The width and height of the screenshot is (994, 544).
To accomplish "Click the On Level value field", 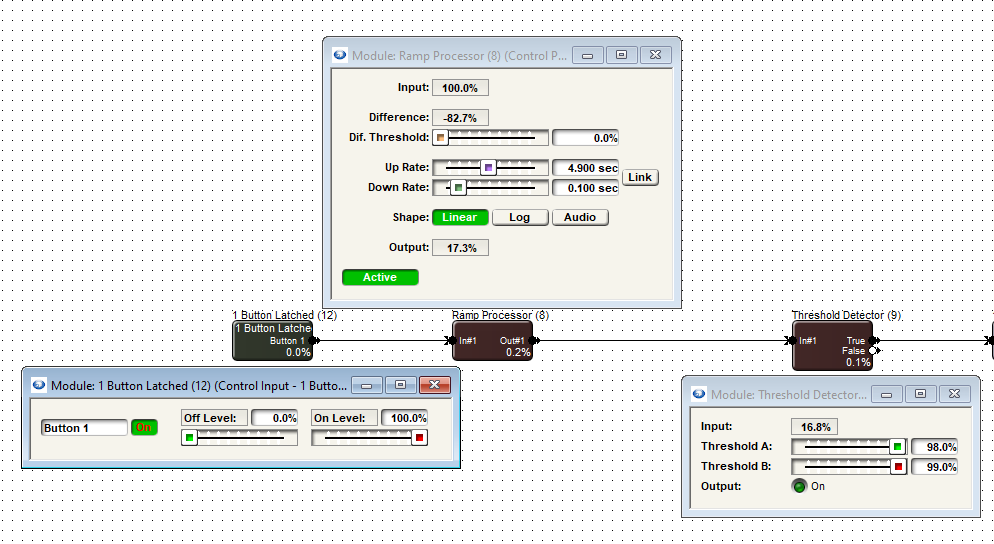I will 405,418.
